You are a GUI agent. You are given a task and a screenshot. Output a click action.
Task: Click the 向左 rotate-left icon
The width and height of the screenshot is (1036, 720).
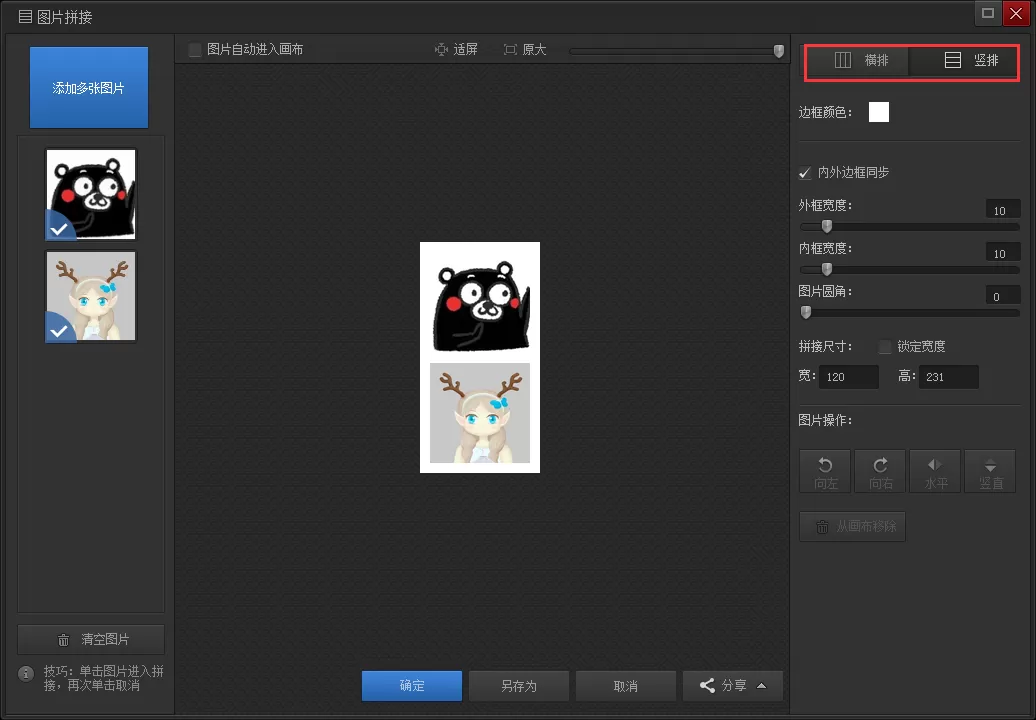pos(825,472)
